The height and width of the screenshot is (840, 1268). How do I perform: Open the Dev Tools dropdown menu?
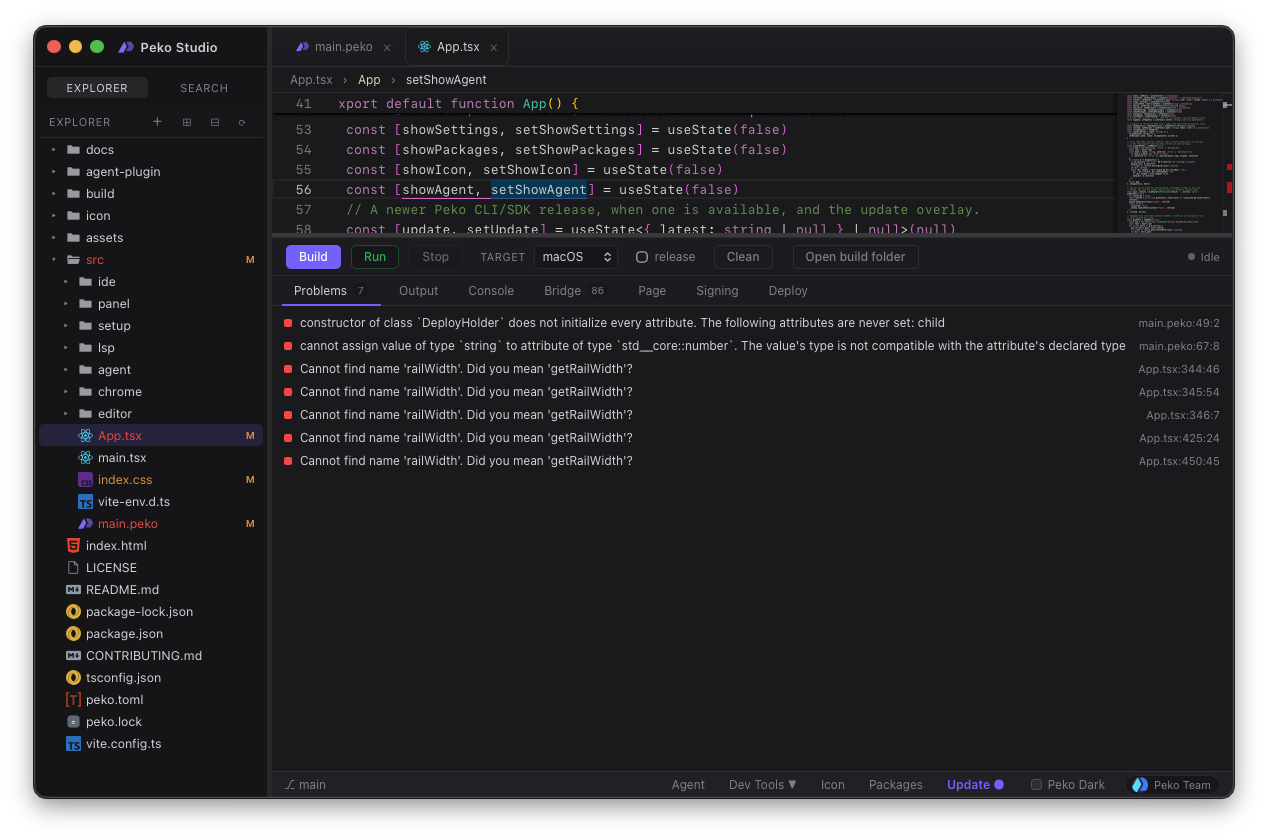(763, 785)
